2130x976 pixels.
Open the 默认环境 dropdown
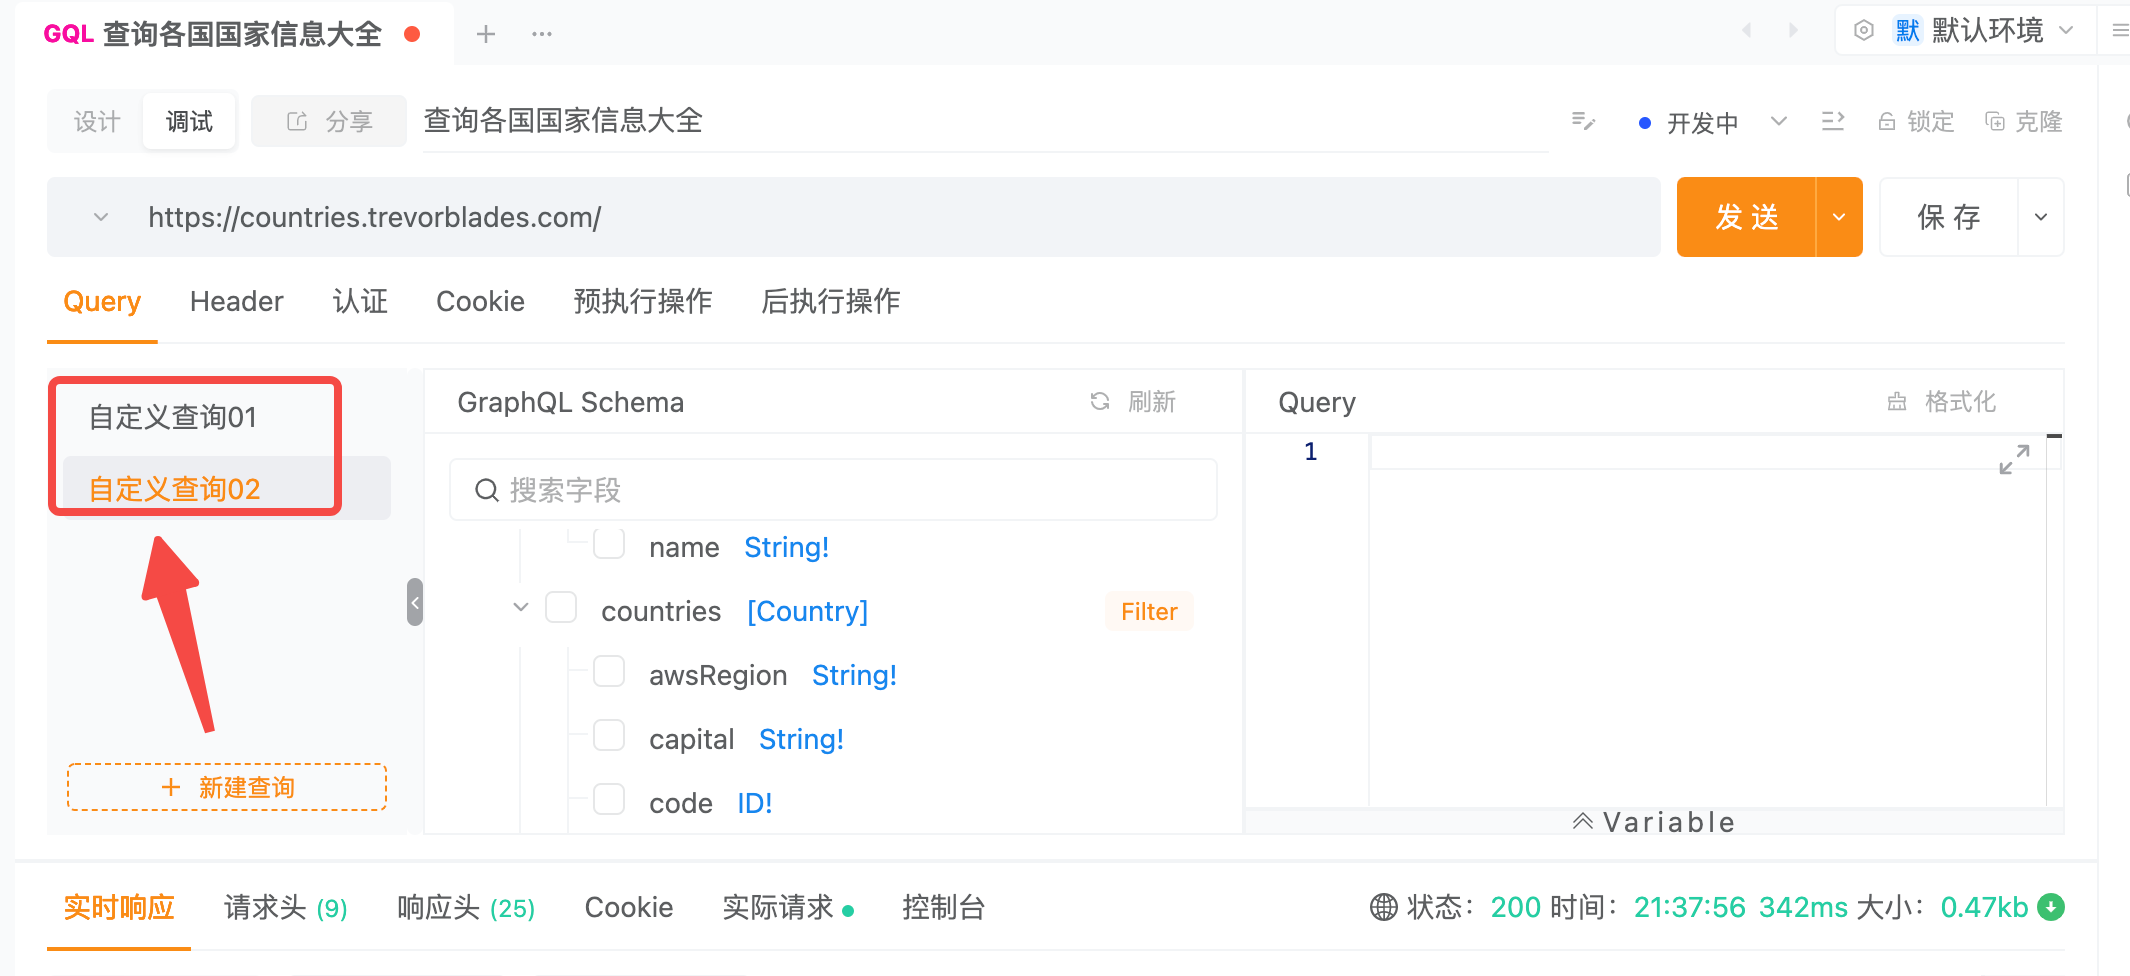pyautogui.click(x=2066, y=30)
